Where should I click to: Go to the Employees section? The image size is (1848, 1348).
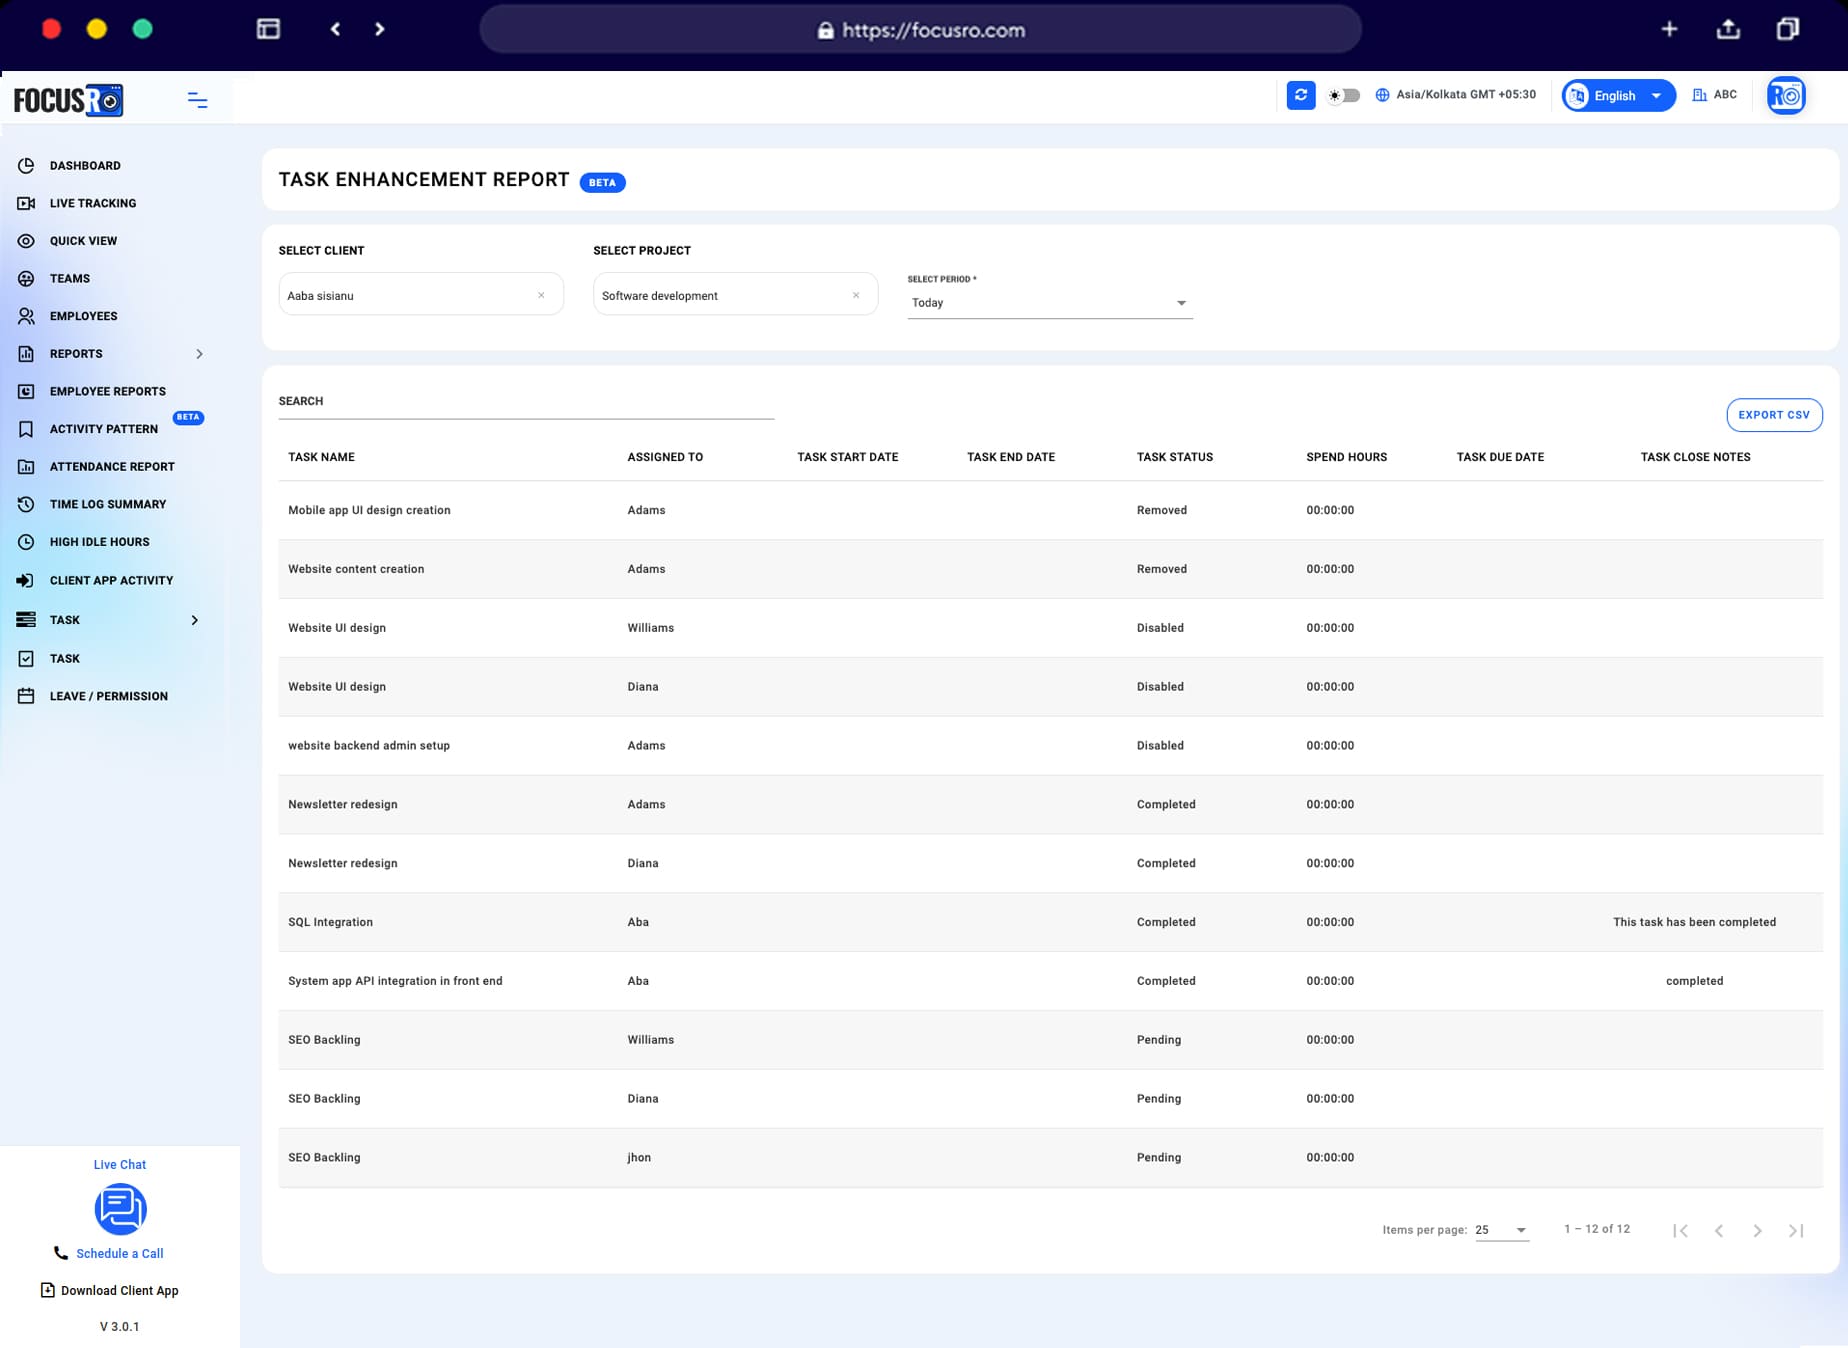coord(82,316)
